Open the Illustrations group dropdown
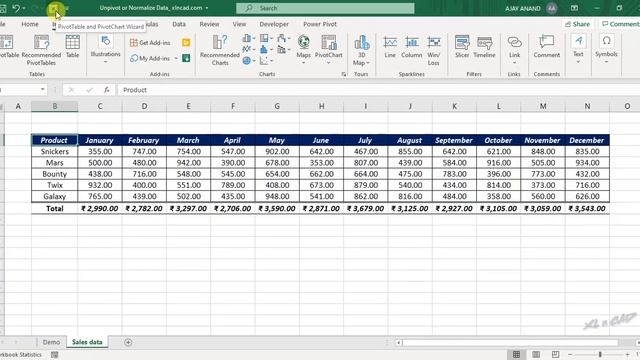 [x=105, y=49]
